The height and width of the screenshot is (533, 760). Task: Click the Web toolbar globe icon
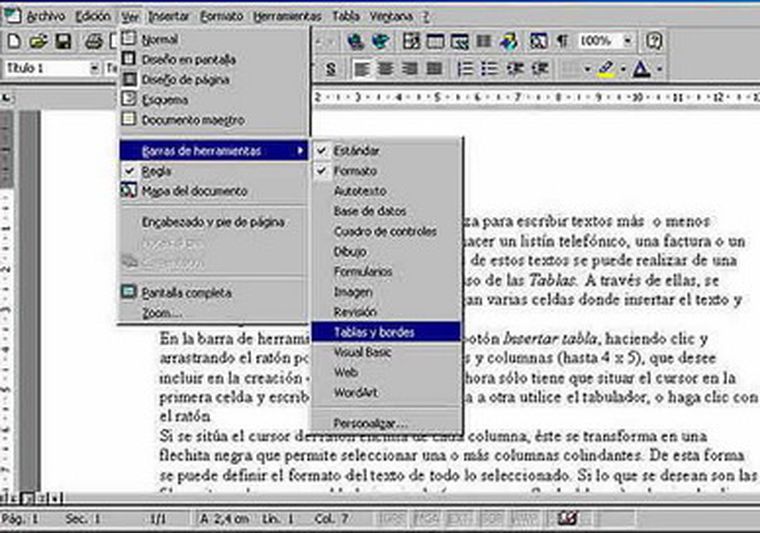(x=380, y=41)
